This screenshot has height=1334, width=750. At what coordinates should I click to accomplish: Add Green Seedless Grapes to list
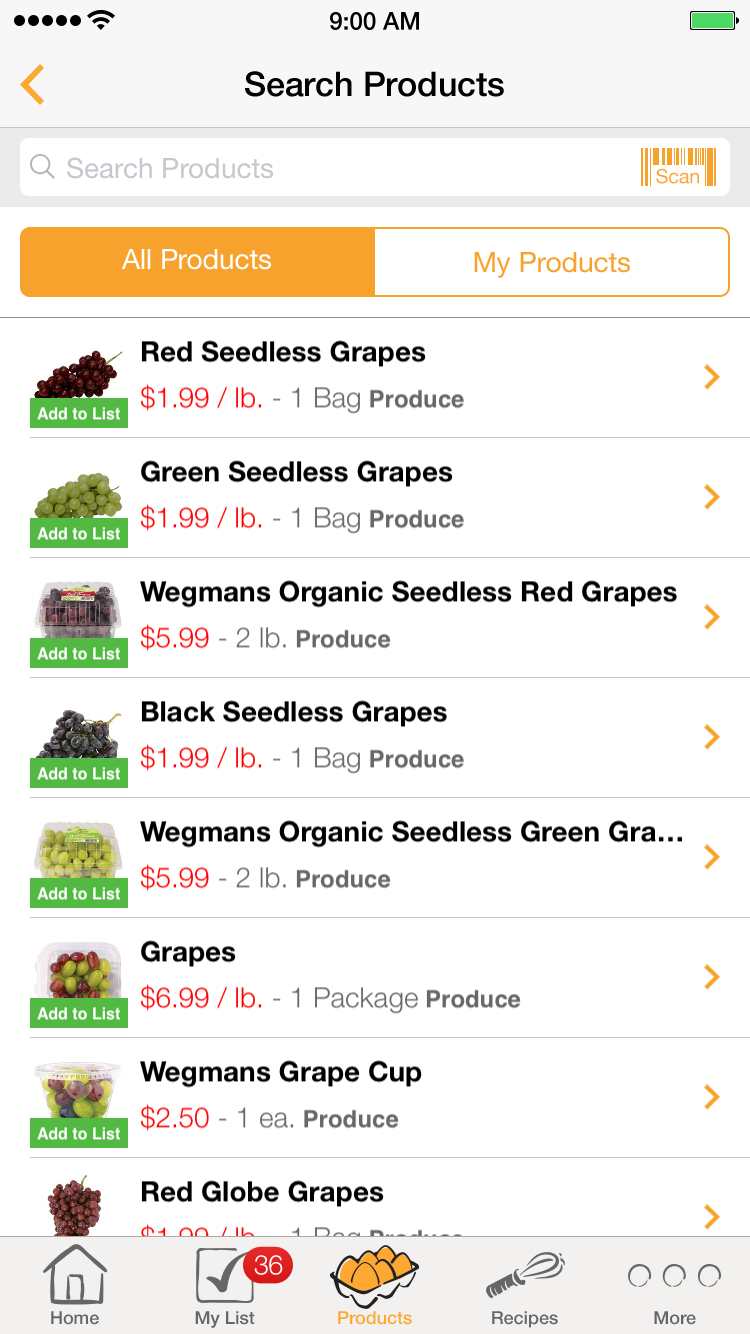click(x=79, y=534)
